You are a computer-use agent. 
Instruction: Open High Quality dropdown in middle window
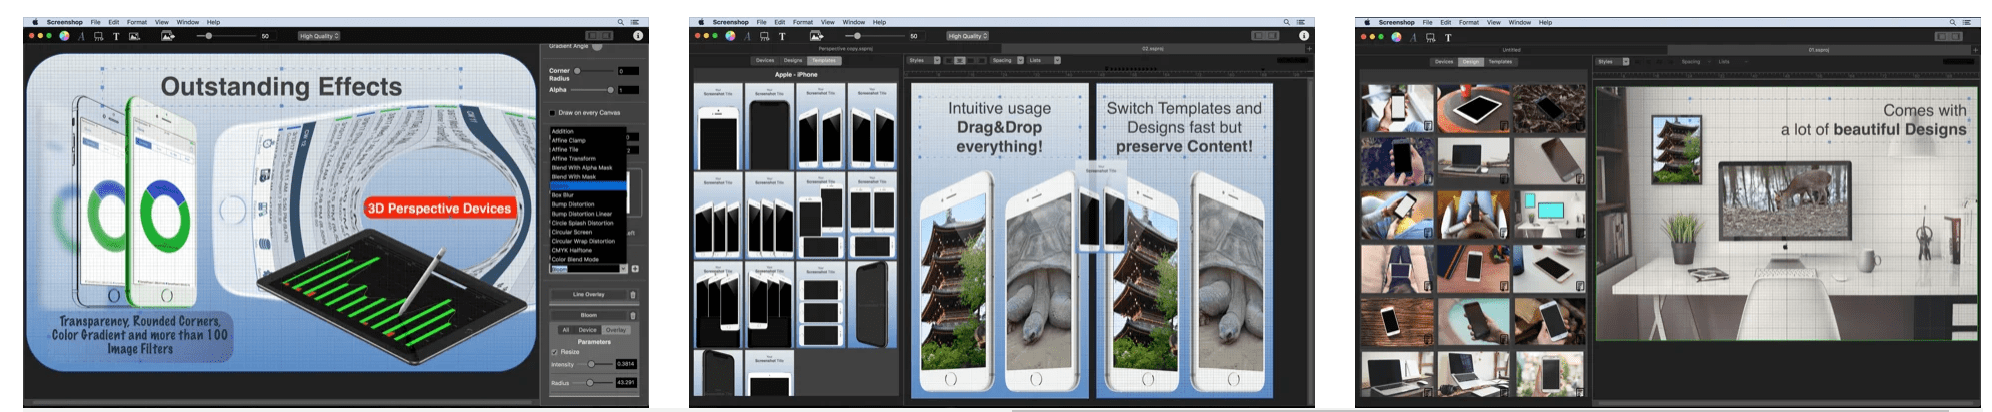point(967,36)
